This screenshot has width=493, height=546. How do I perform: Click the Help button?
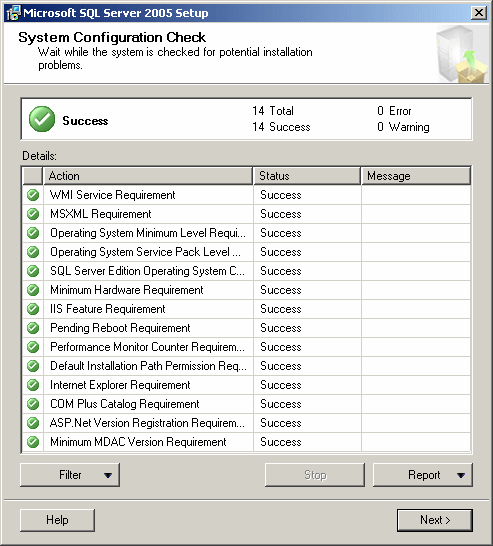(x=57, y=520)
